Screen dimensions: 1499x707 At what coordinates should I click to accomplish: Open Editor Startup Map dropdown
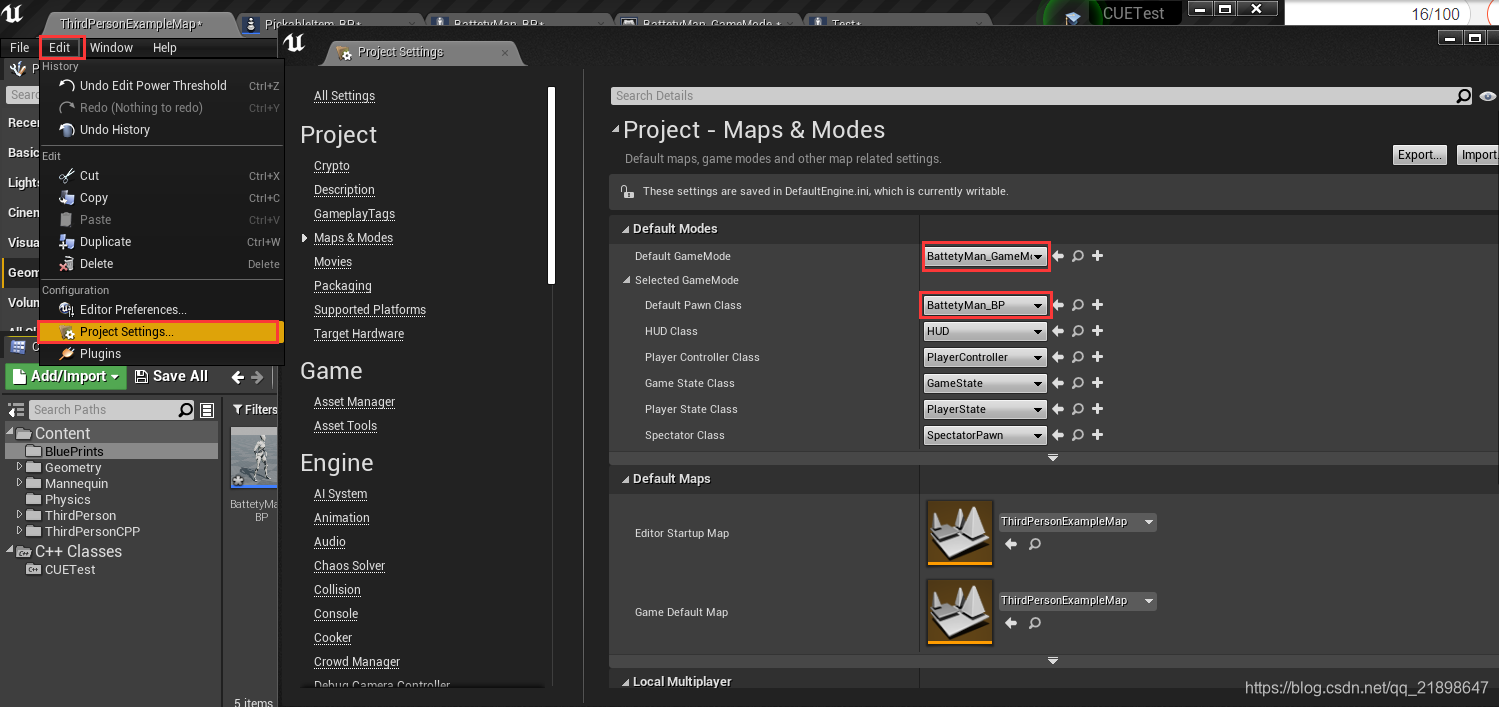click(x=1078, y=522)
